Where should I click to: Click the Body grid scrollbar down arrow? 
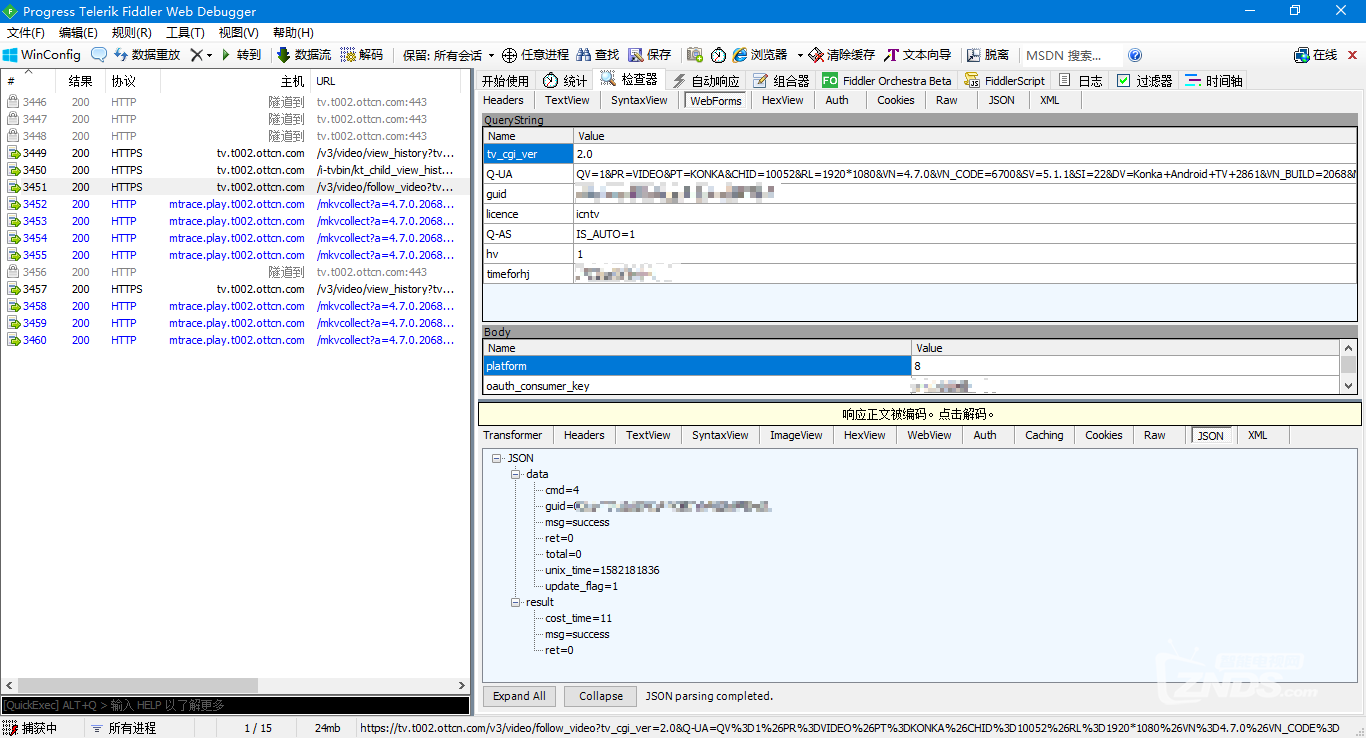tap(1349, 386)
